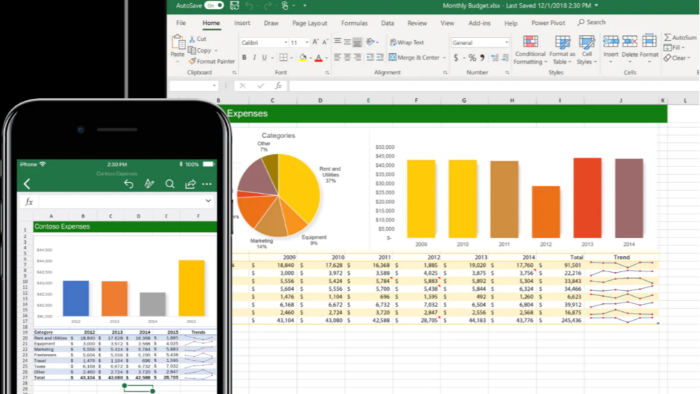Click the Search box in the ribbon
Screen dimensions: 700x394
[592, 22]
